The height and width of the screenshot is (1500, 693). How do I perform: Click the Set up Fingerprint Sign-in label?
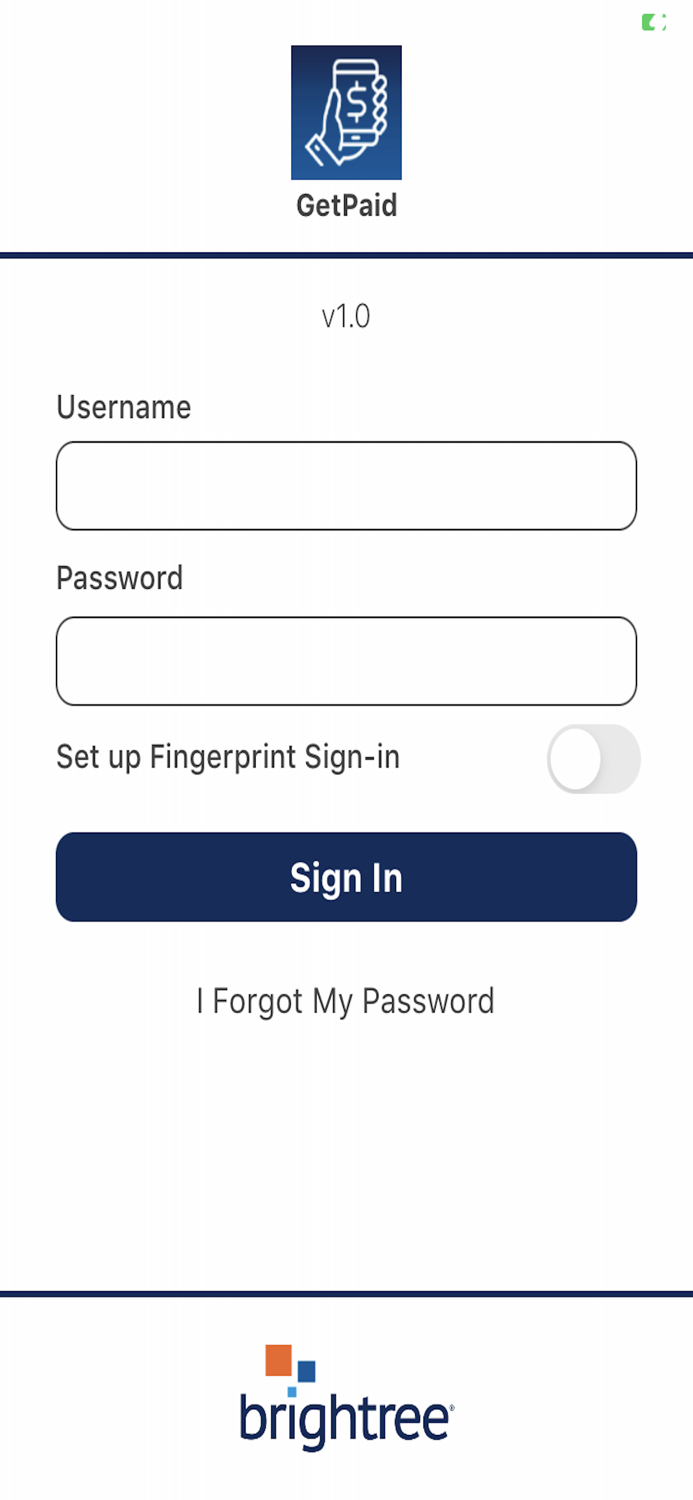[228, 757]
